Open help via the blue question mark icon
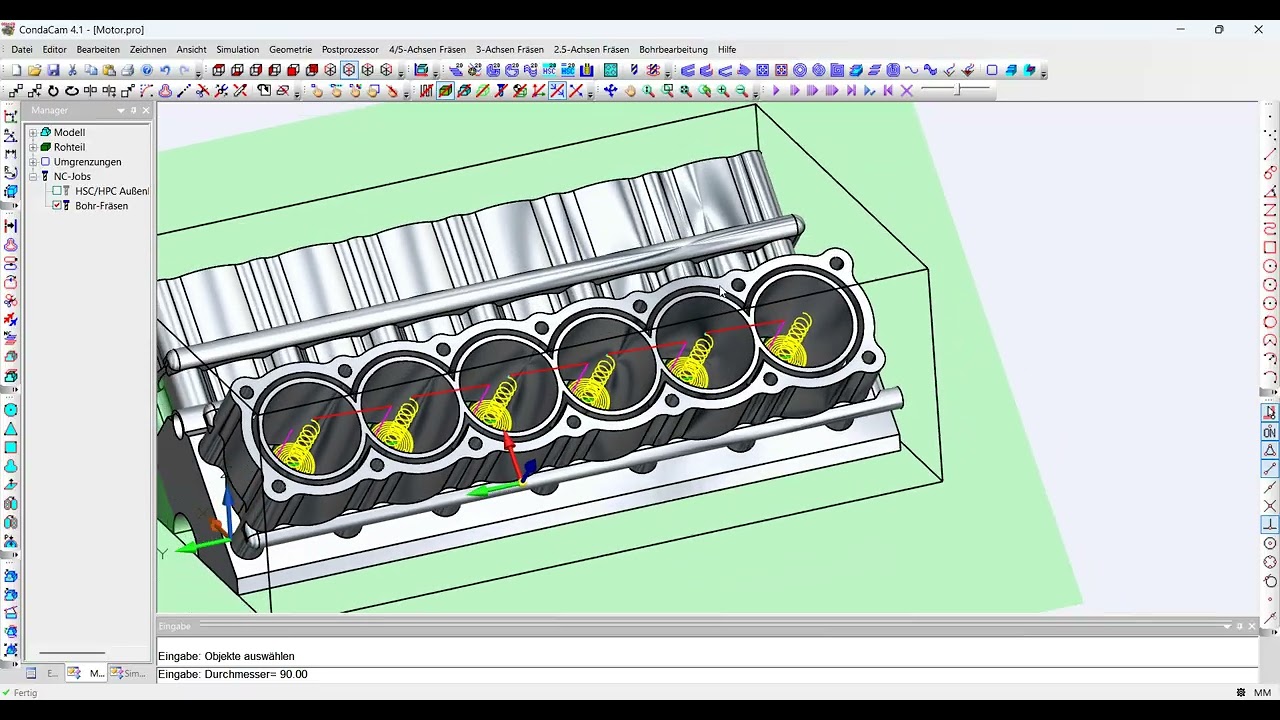The image size is (1280, 720). coord(147,70)
